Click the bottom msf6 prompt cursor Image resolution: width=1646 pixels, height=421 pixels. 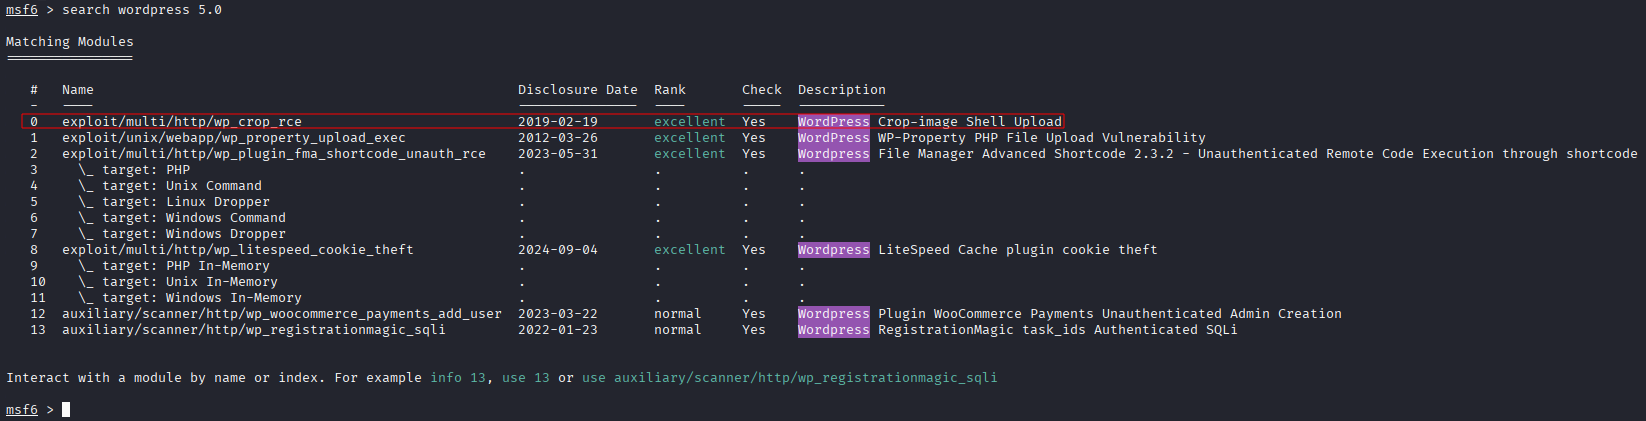tap(66, 410)
